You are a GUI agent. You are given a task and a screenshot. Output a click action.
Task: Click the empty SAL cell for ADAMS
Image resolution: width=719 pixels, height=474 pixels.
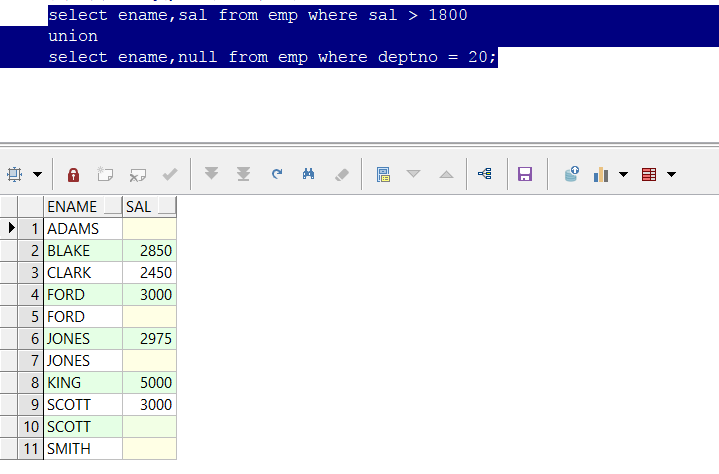tap(149, 228)
